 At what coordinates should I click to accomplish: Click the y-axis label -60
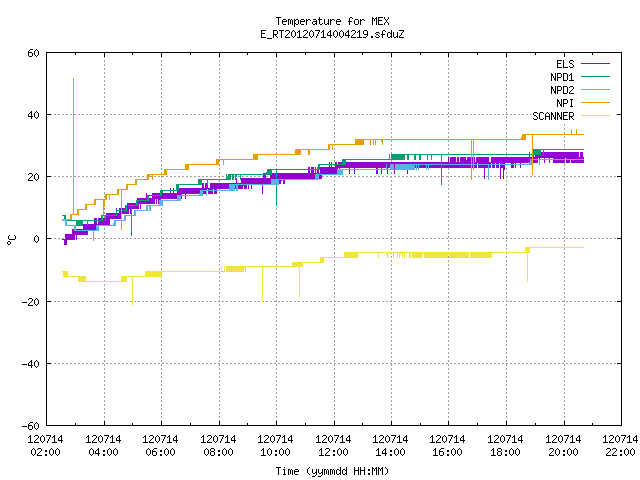coord(31,426)
